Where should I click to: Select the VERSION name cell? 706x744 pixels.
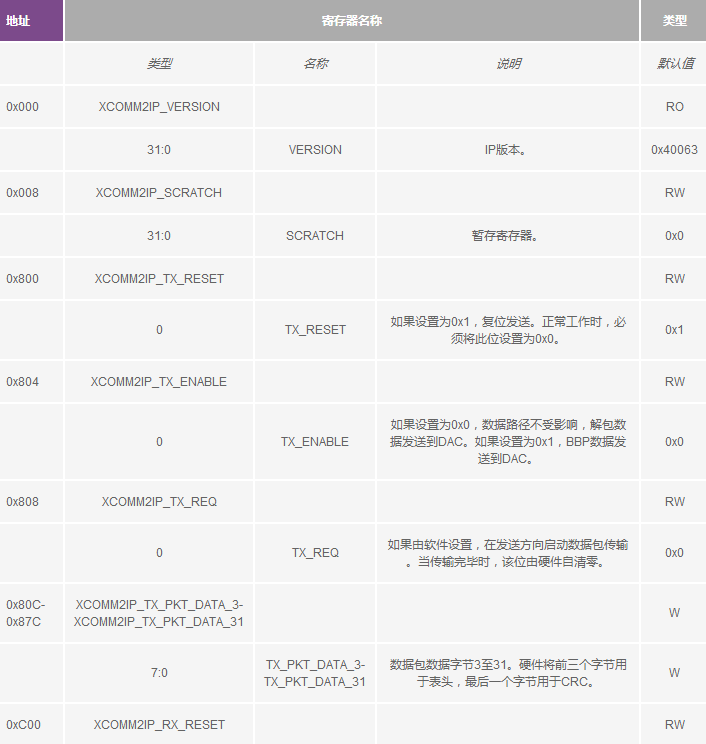coord(315,150)
